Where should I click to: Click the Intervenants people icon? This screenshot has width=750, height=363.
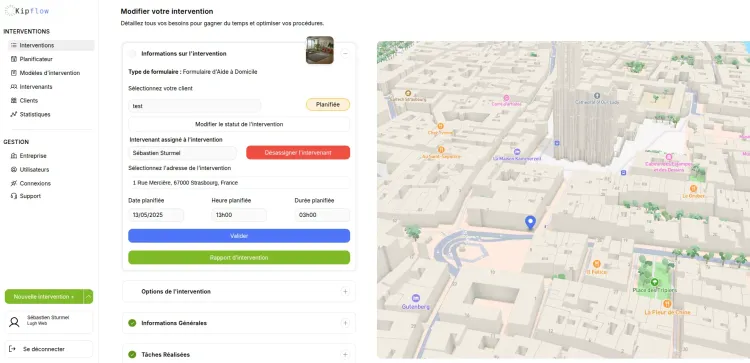[x=14, y=87]
